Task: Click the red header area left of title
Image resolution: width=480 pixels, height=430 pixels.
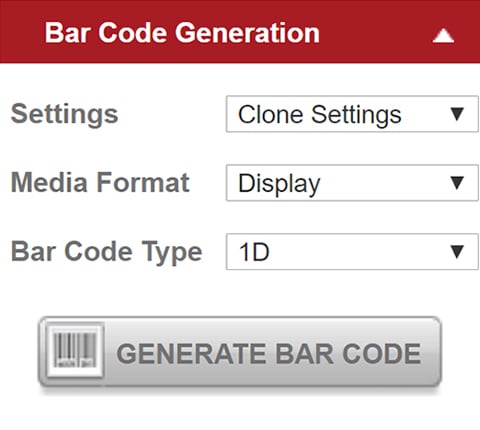Action: click(x=22, y=33)
